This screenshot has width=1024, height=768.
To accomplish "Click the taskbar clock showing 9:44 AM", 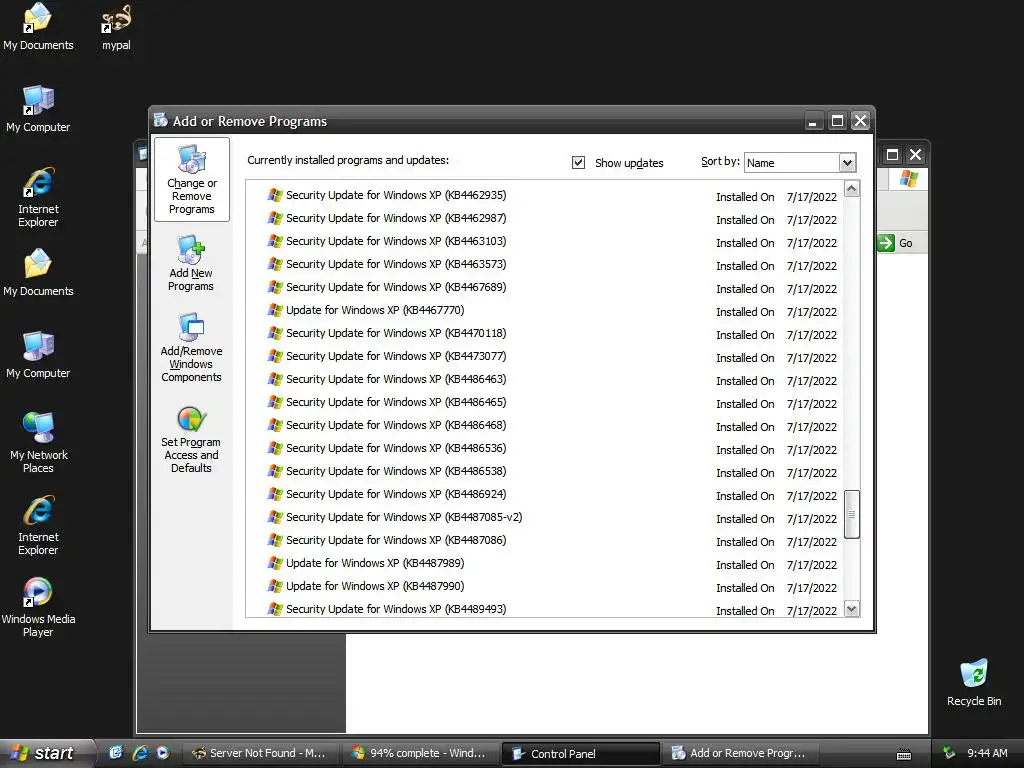I will 987,753.
